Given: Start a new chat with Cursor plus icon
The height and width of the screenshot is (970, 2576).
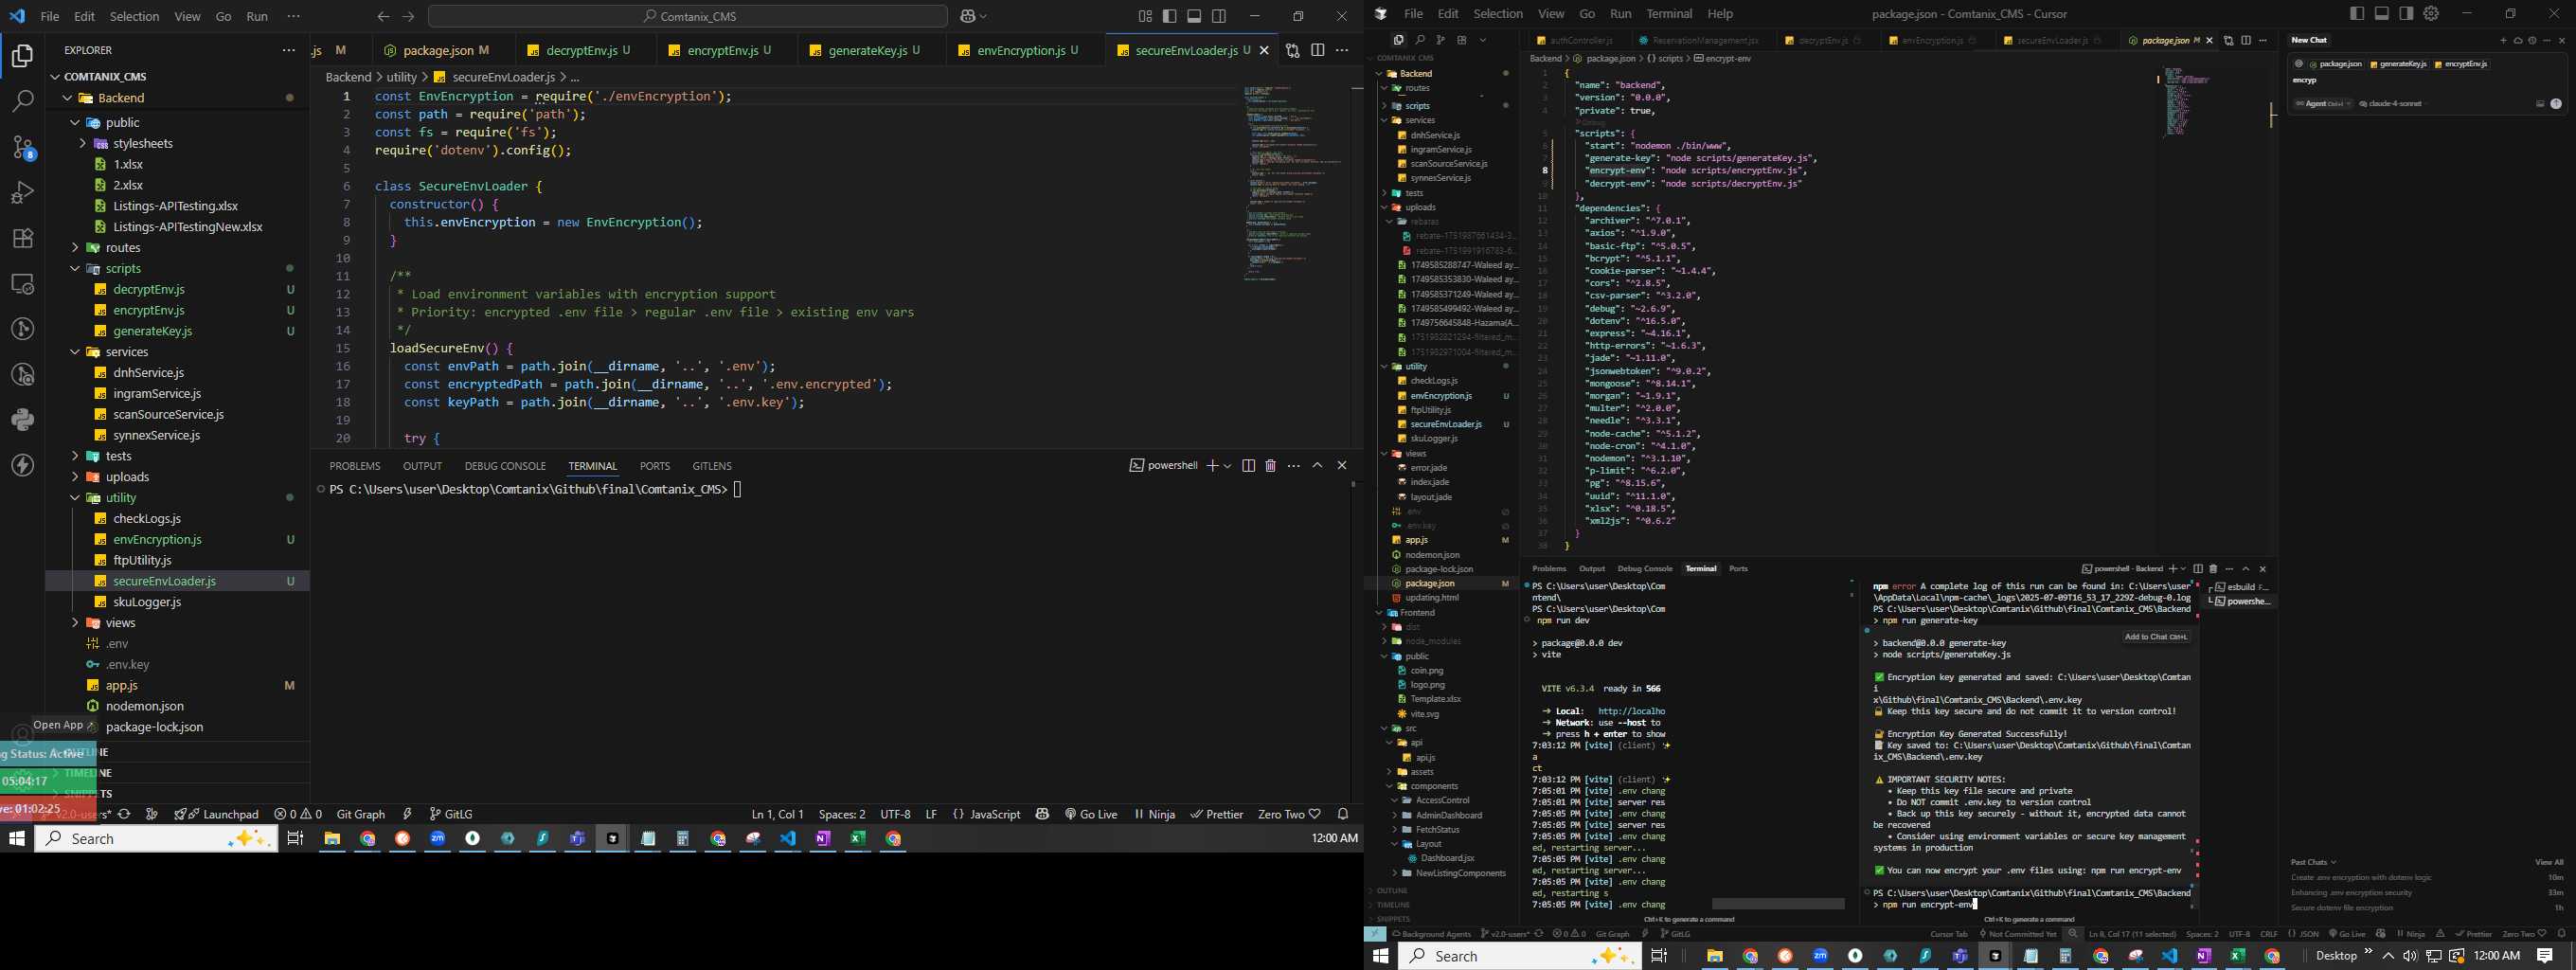Looking at the screenshot, I should click(x=2503, y=40).
